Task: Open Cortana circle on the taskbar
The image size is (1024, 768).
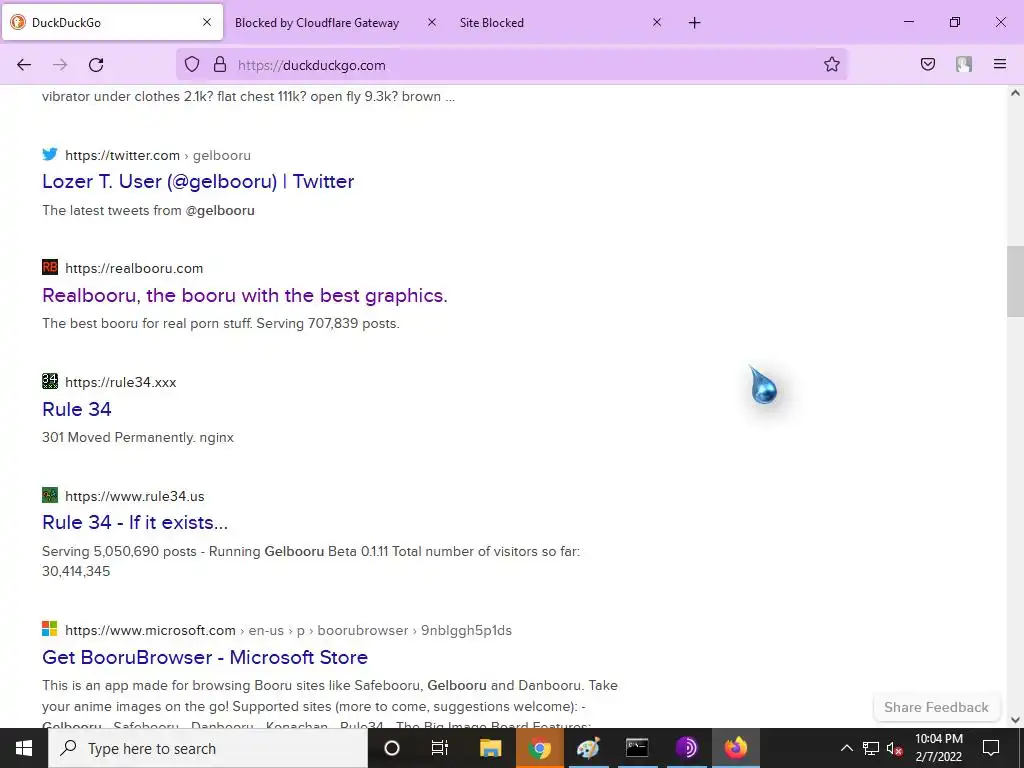Action: (392, 748)
